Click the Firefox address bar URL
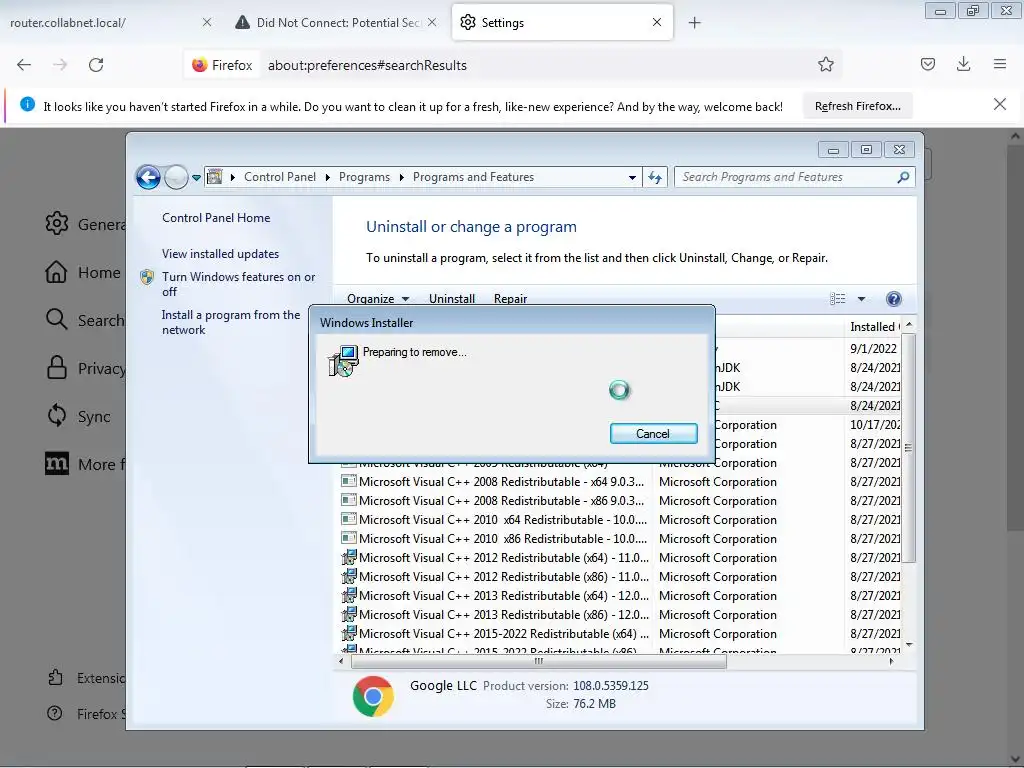The image size is (1024, 768). 367,65
